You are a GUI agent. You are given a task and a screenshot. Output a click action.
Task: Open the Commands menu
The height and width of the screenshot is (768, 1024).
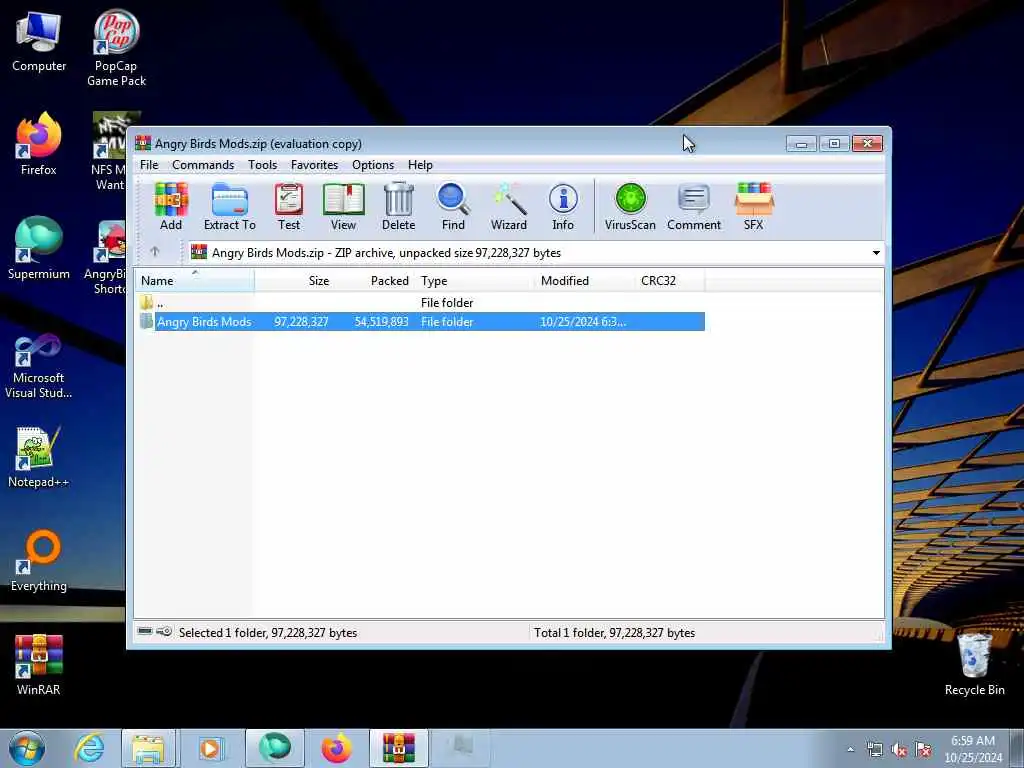tap(203, 165)
